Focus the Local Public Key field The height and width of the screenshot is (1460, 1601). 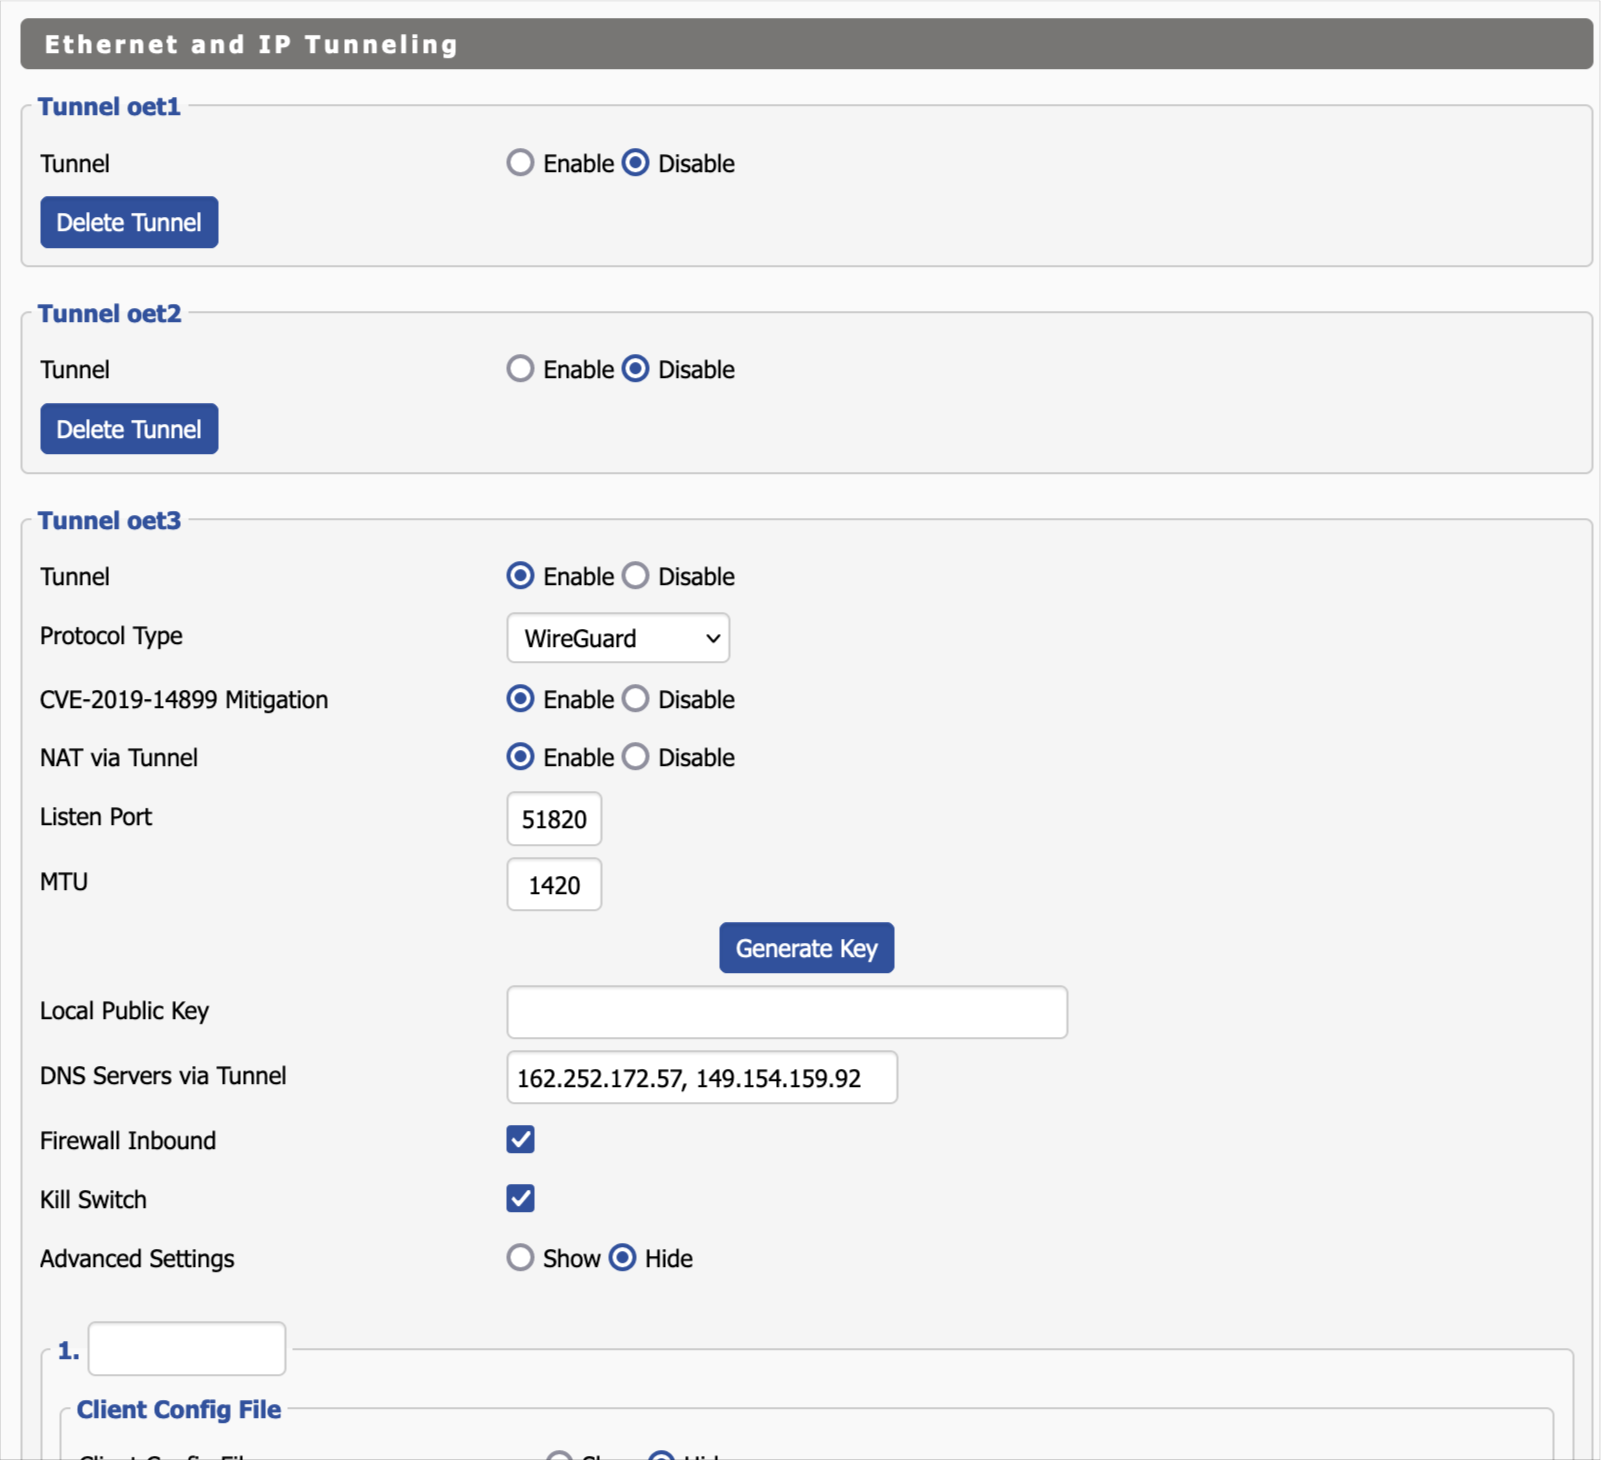pyautogui.click(x=786, y=1012)
